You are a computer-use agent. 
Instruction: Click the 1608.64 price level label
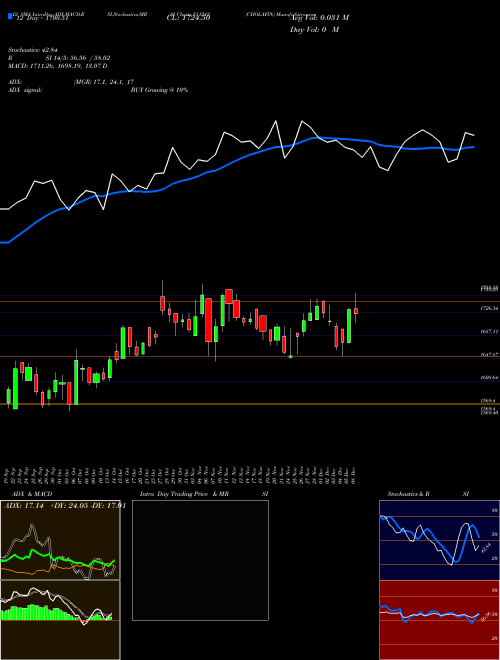pos(489,378)
